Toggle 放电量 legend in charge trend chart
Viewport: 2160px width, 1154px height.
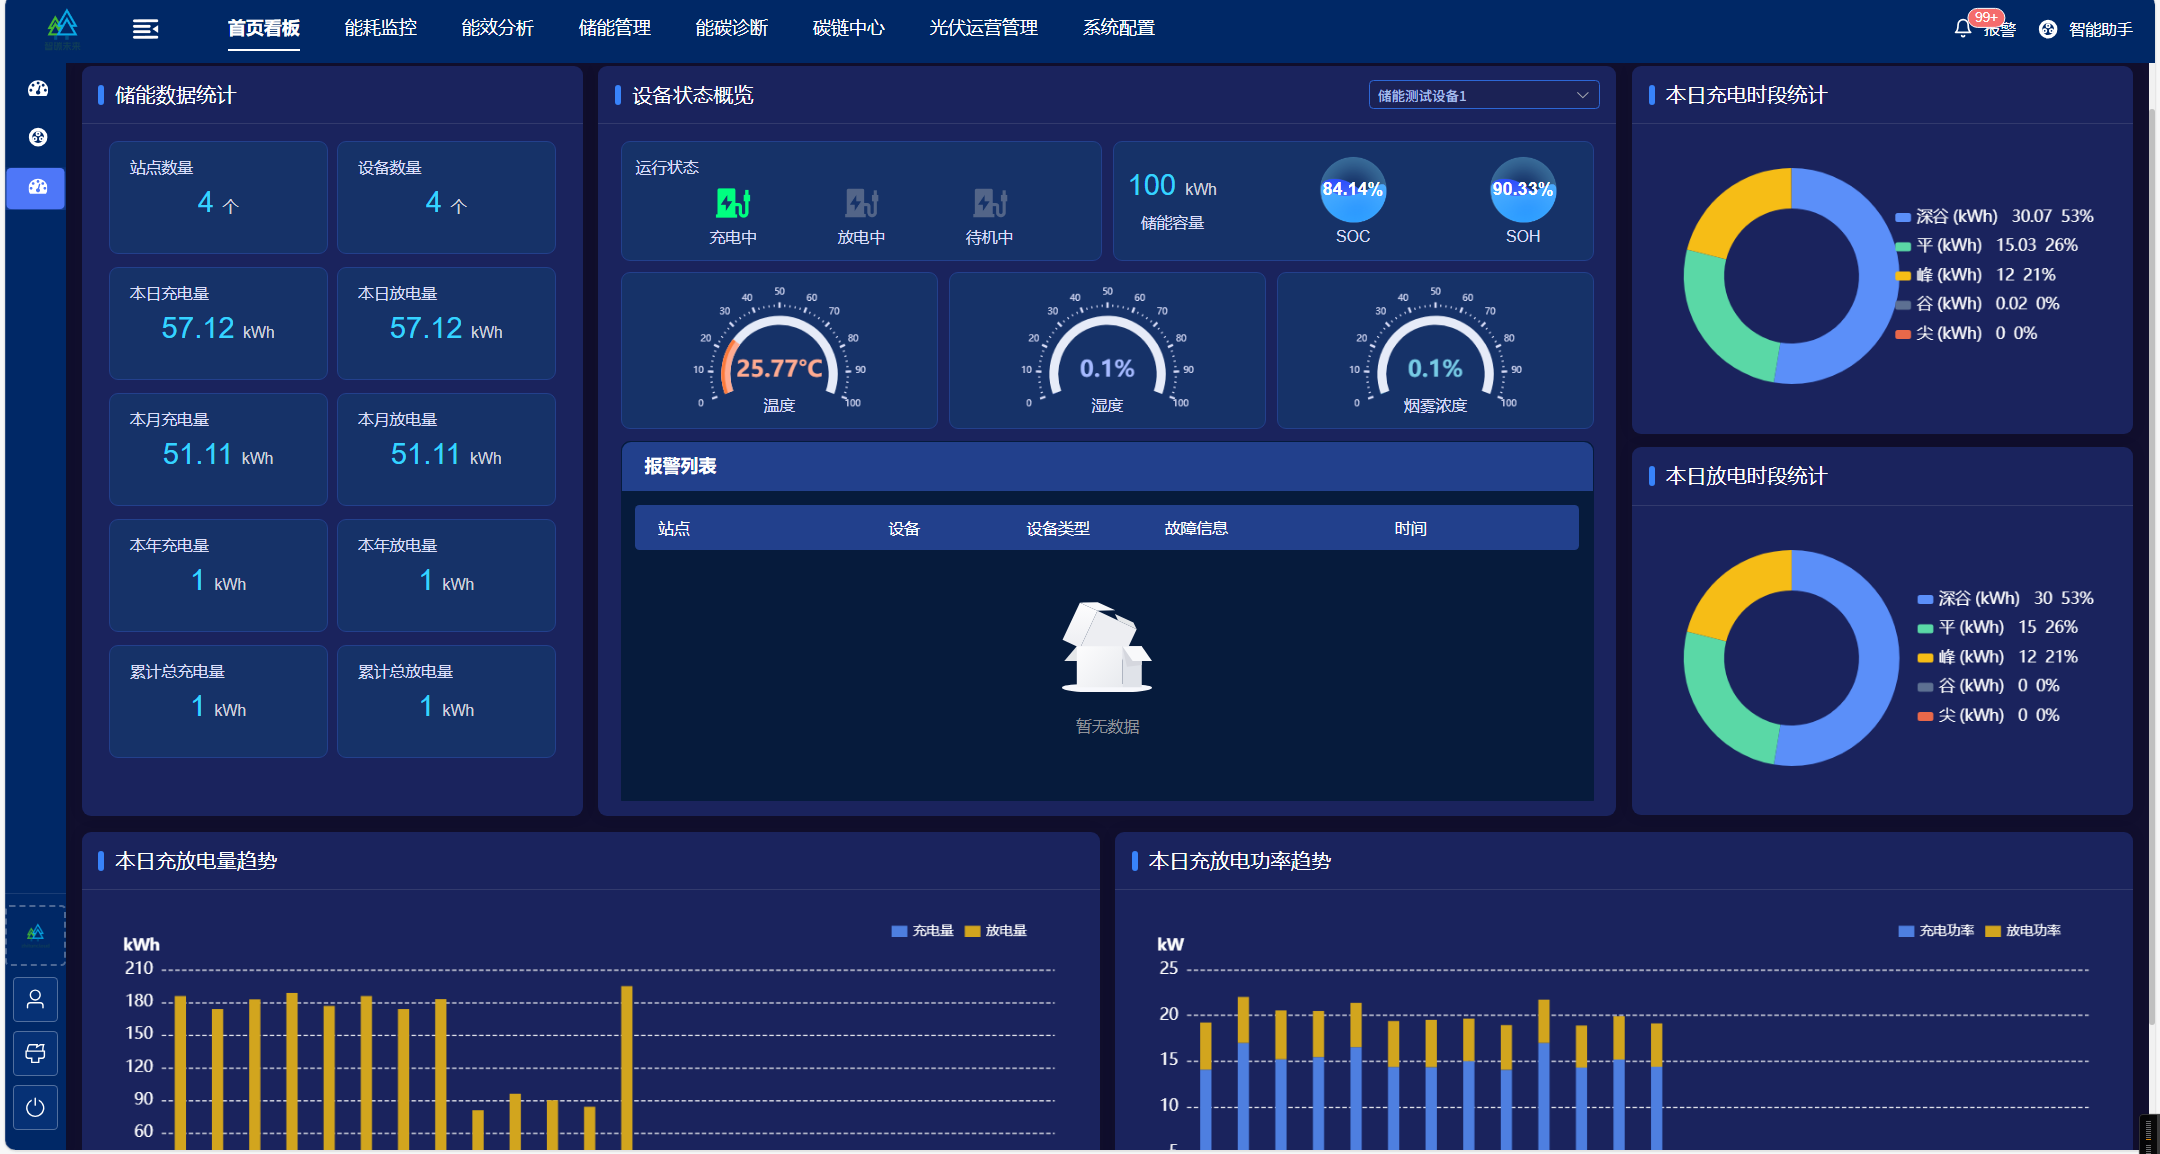tap(996, 931)
